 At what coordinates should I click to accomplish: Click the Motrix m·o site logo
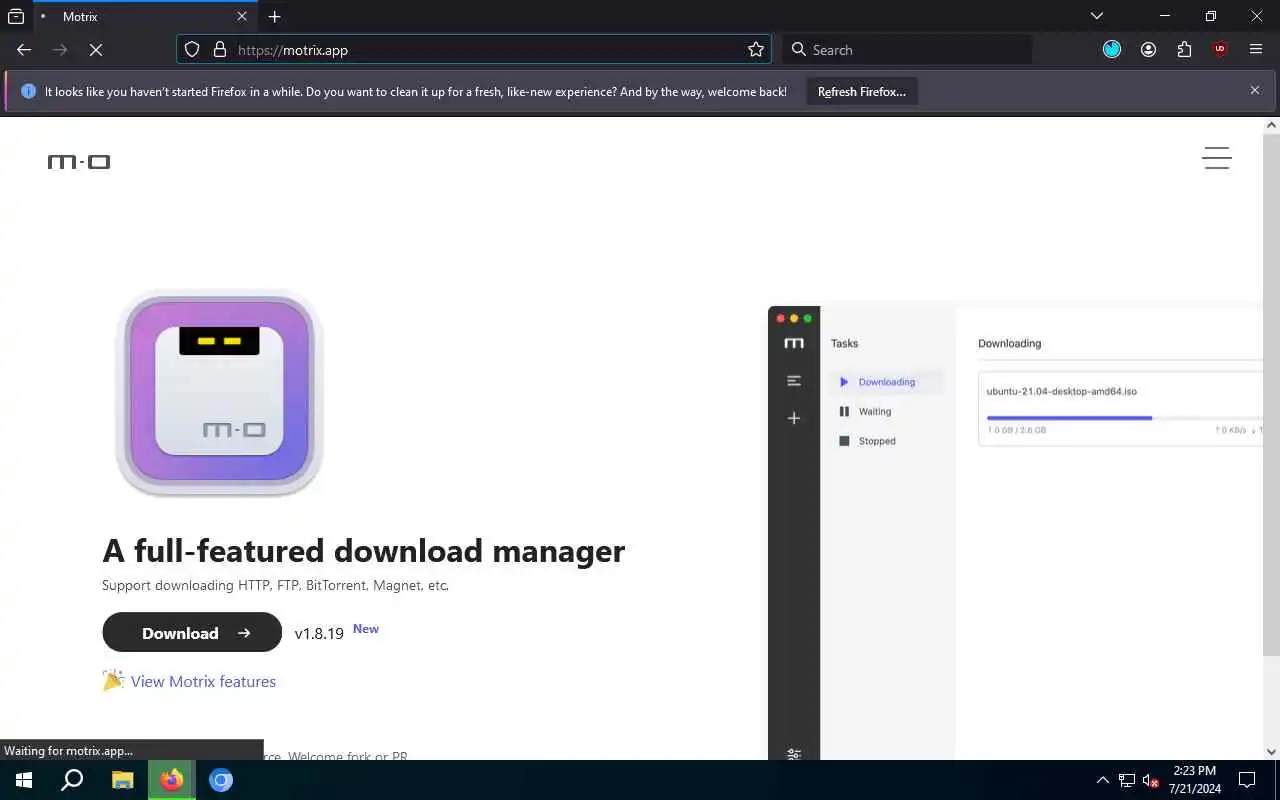click(x=79, y=161)
